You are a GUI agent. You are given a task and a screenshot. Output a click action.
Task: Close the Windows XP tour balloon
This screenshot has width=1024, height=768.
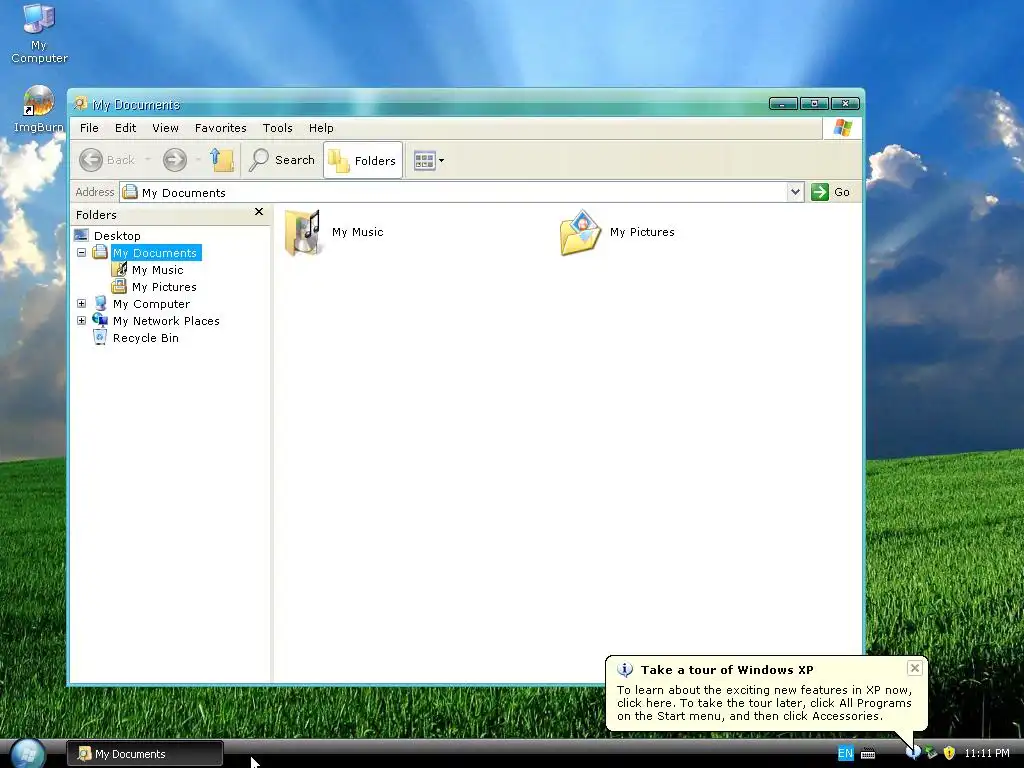pyautogui.click(x=914, y=668)
